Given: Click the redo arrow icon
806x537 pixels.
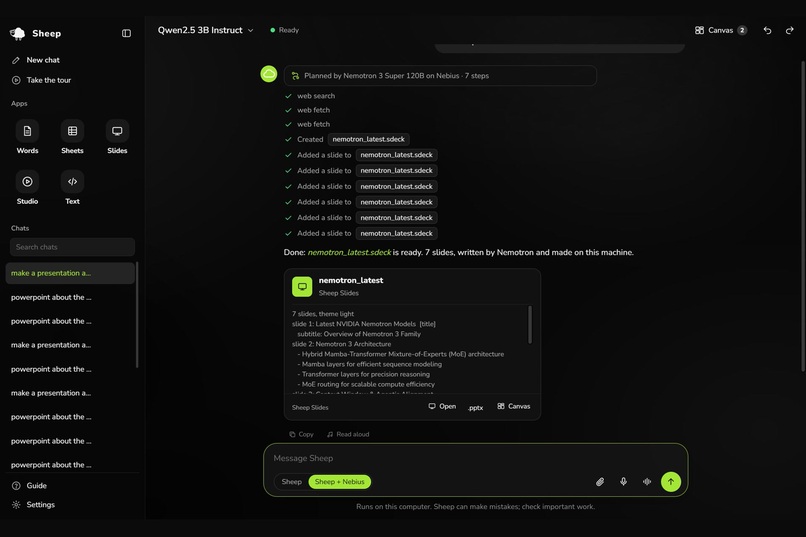Looking at the screenshot, I should (x=790, y=30).
